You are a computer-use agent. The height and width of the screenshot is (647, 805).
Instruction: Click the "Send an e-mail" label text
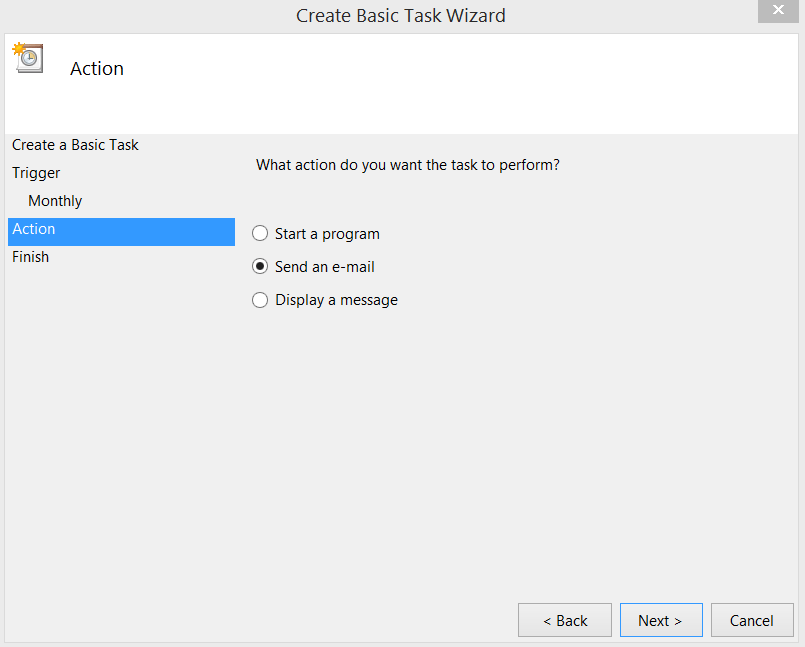325,267
